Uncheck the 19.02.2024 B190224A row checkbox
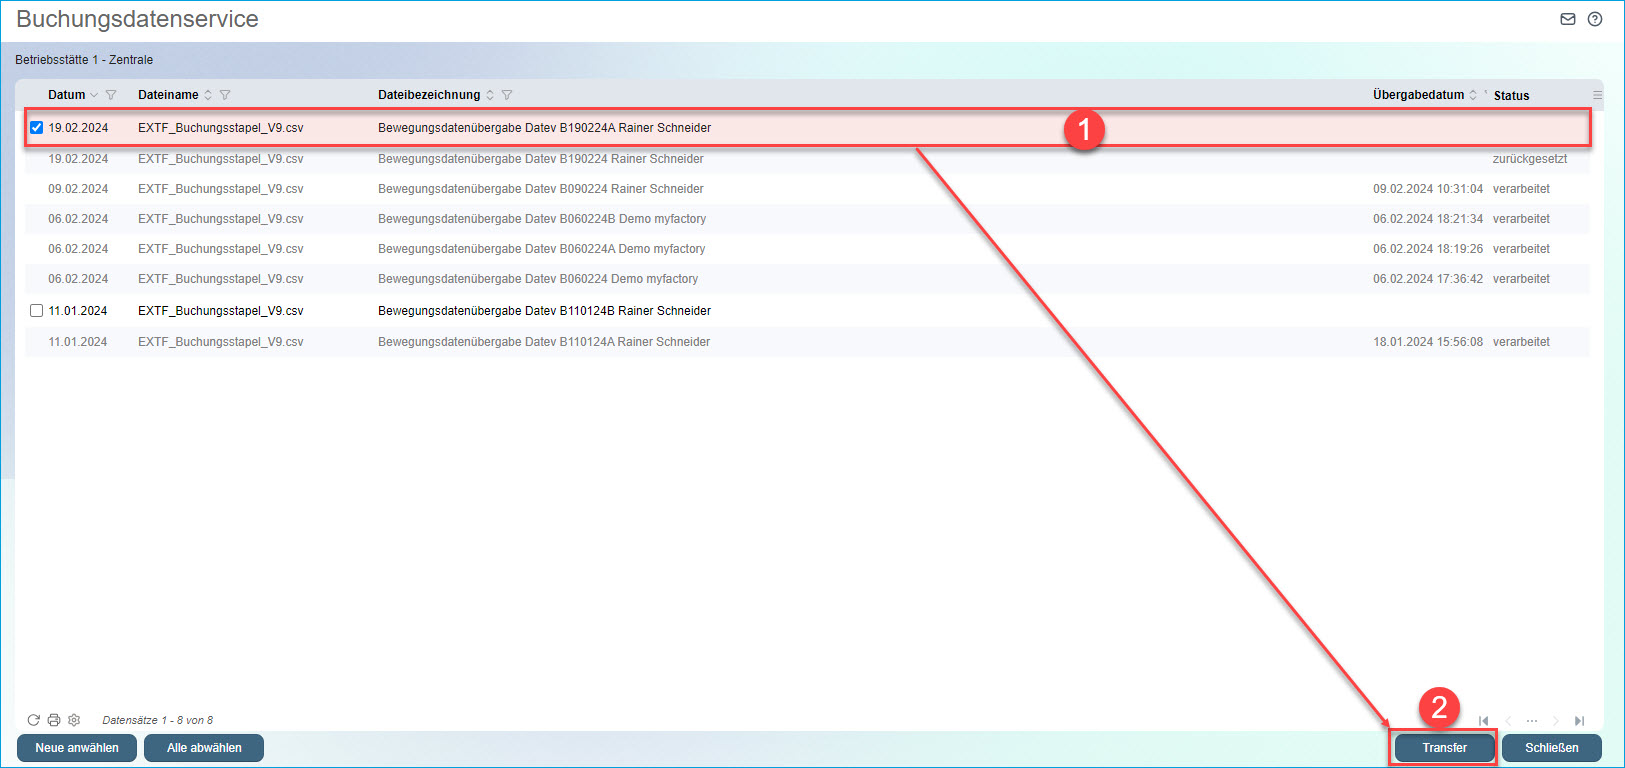Screen dimensions: 1625x768 37,128
